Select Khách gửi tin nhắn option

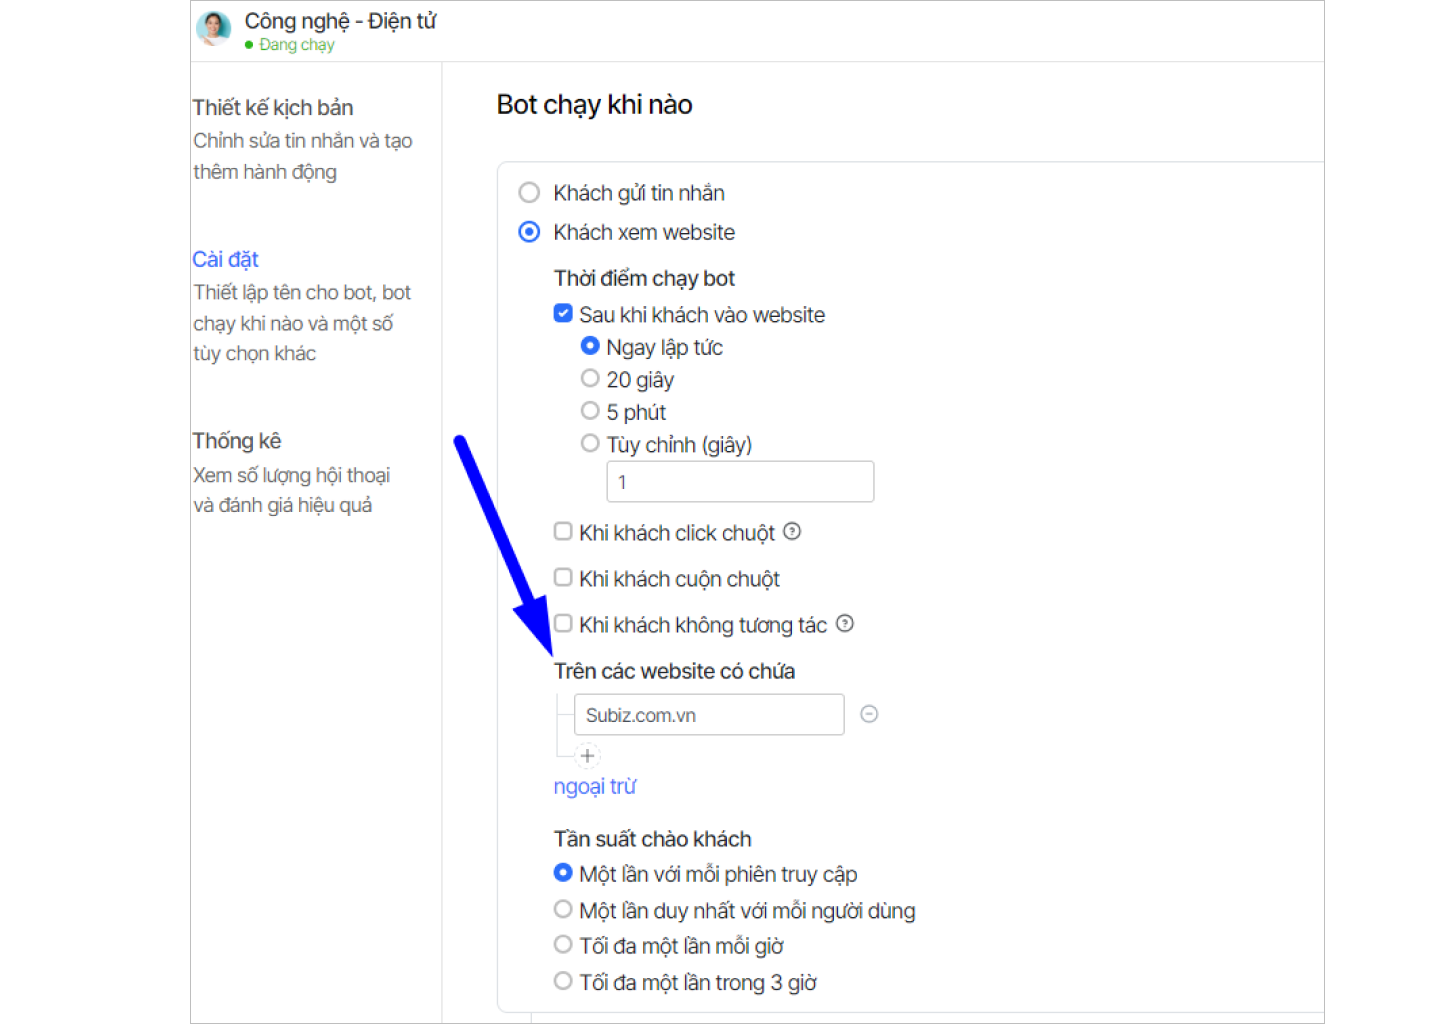pos(530,193)
